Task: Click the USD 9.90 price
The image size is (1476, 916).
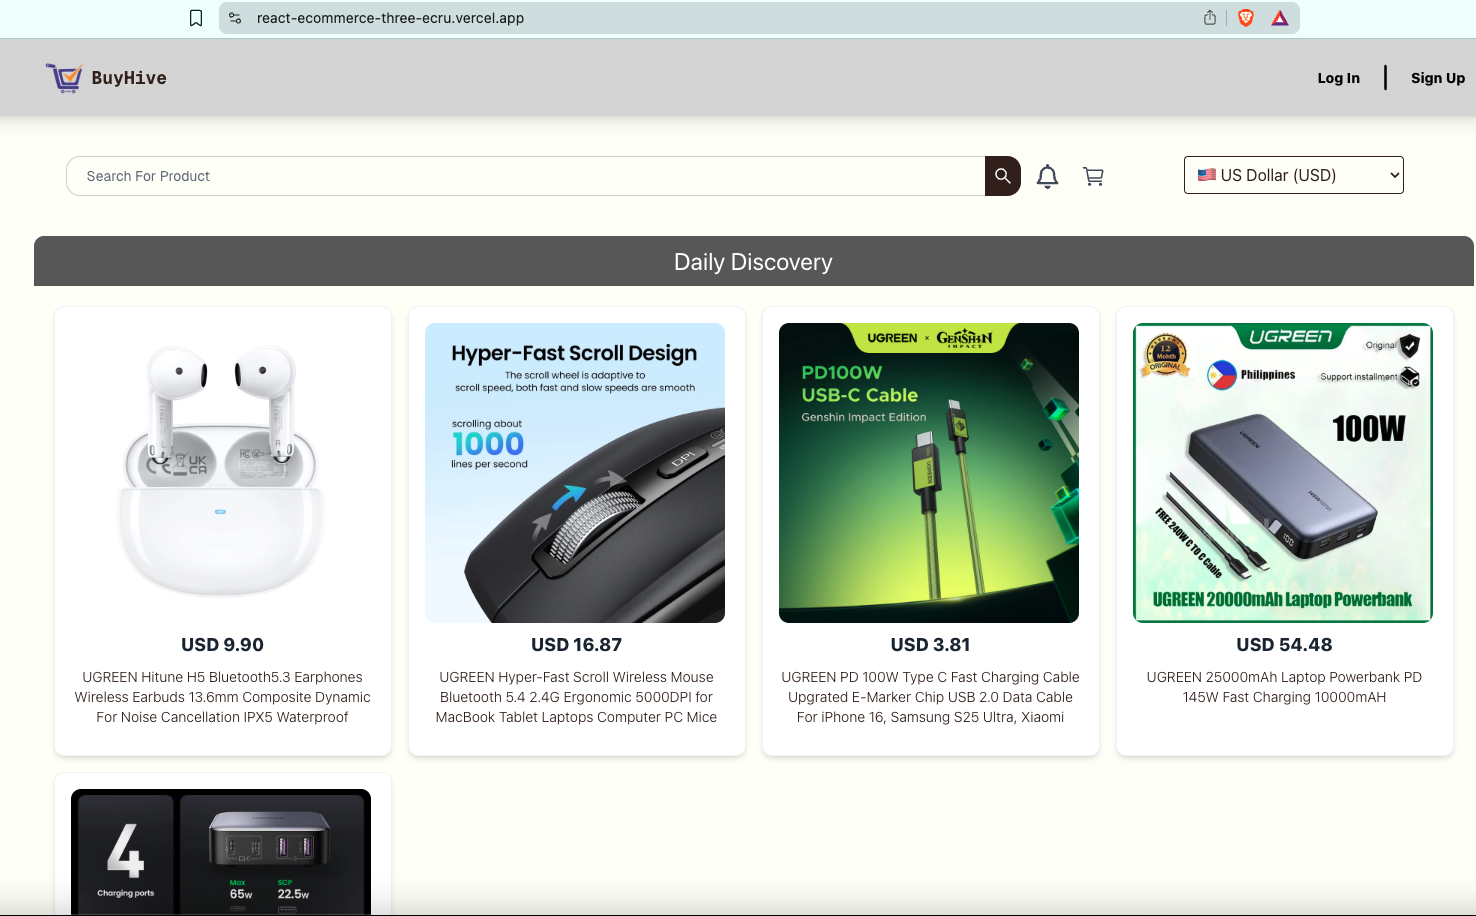Action: (223, 645)
